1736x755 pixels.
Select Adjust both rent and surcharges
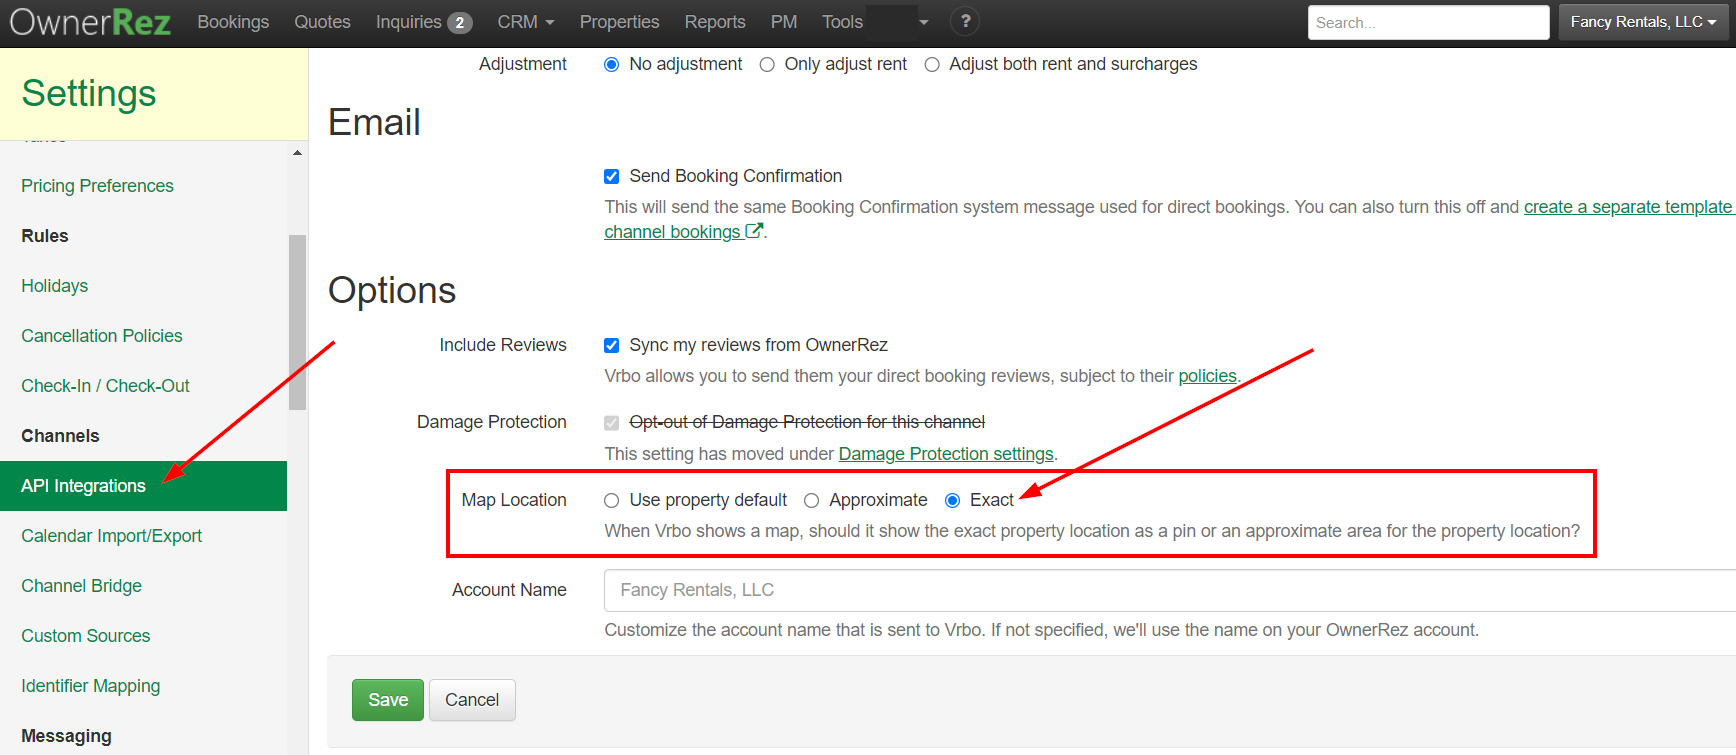click(x=932, y=65)
